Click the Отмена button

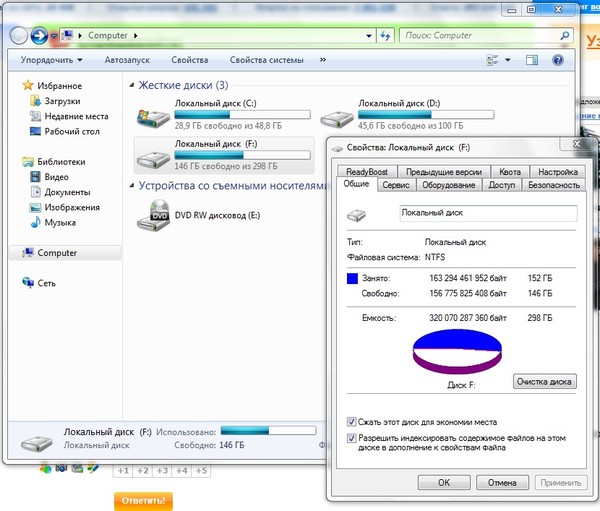(x=502, y=483)
